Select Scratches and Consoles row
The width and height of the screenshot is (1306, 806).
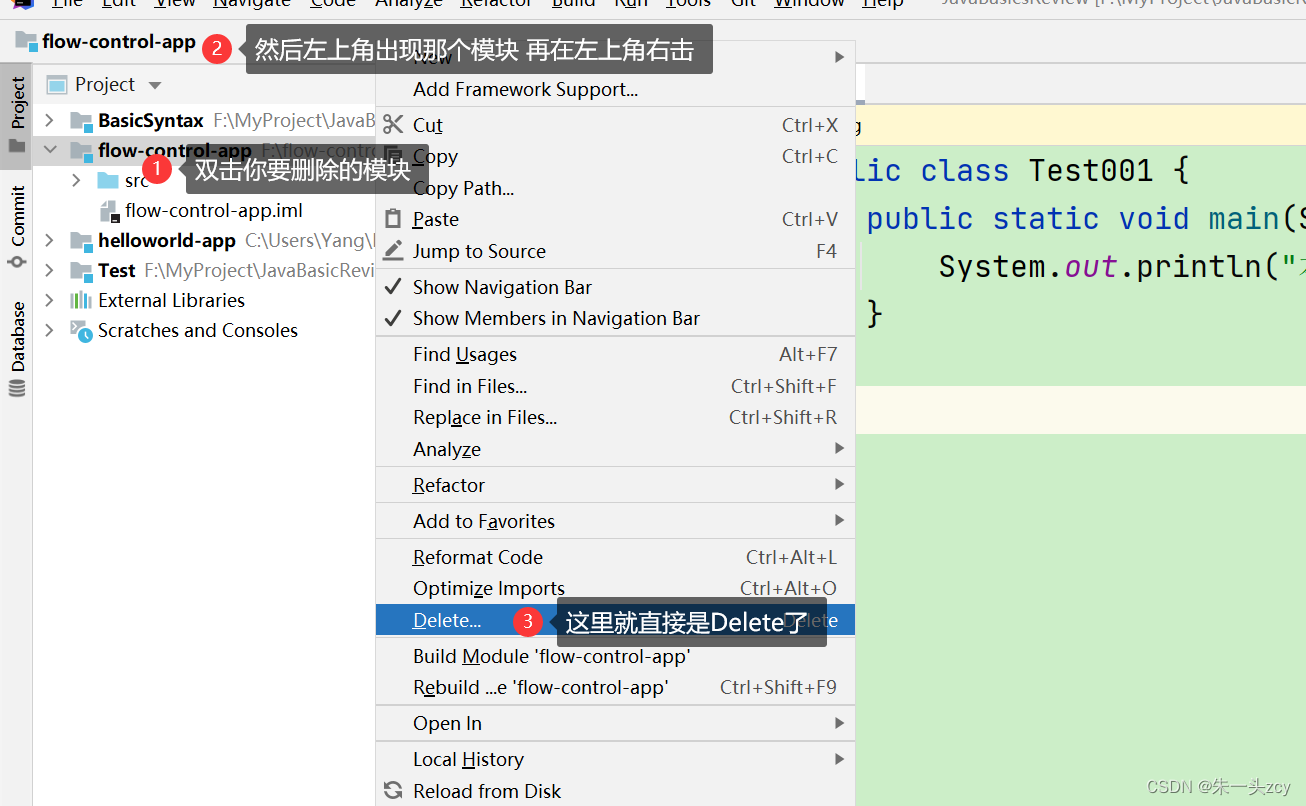204,330
